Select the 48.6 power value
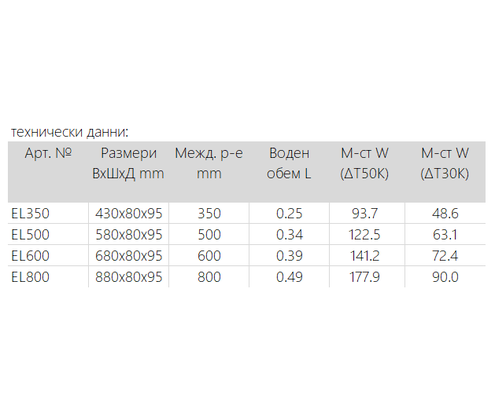This screenshot has height=417, width=495. [x=445, y=213]
